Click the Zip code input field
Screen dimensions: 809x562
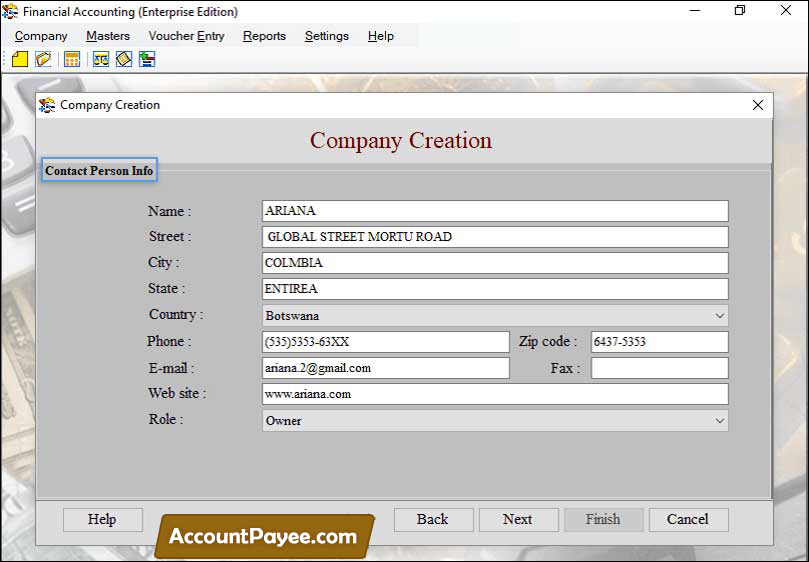tap(659, 342)
